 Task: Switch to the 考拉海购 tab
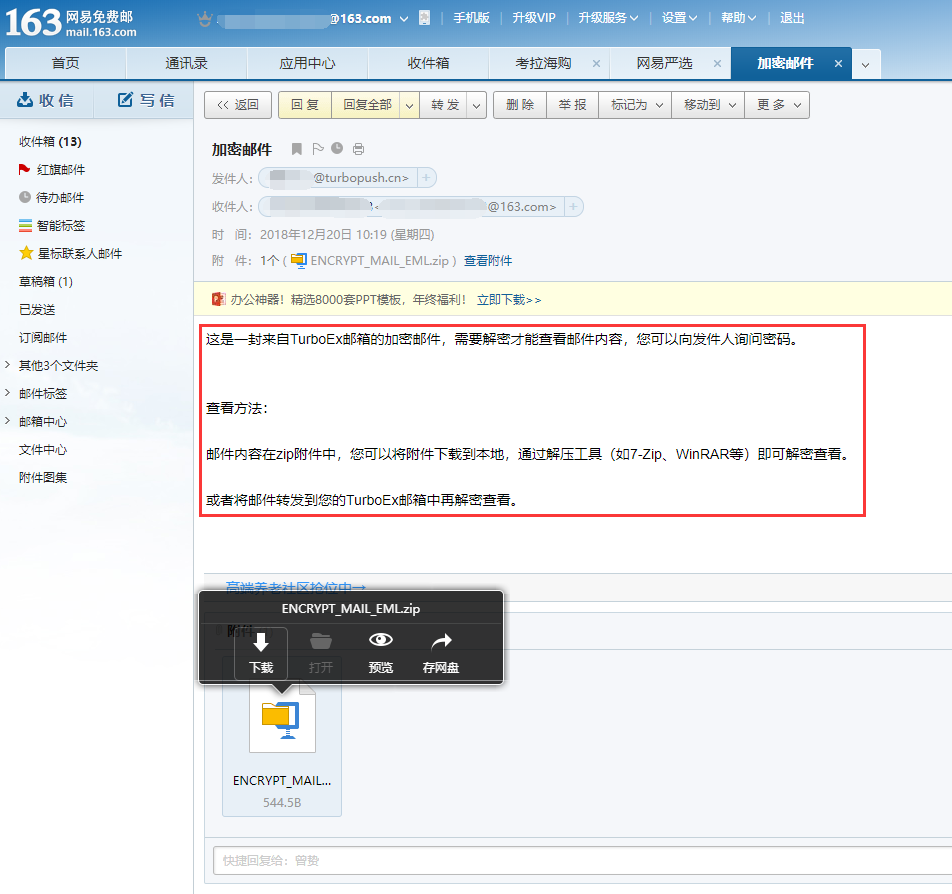pos(542,63)
